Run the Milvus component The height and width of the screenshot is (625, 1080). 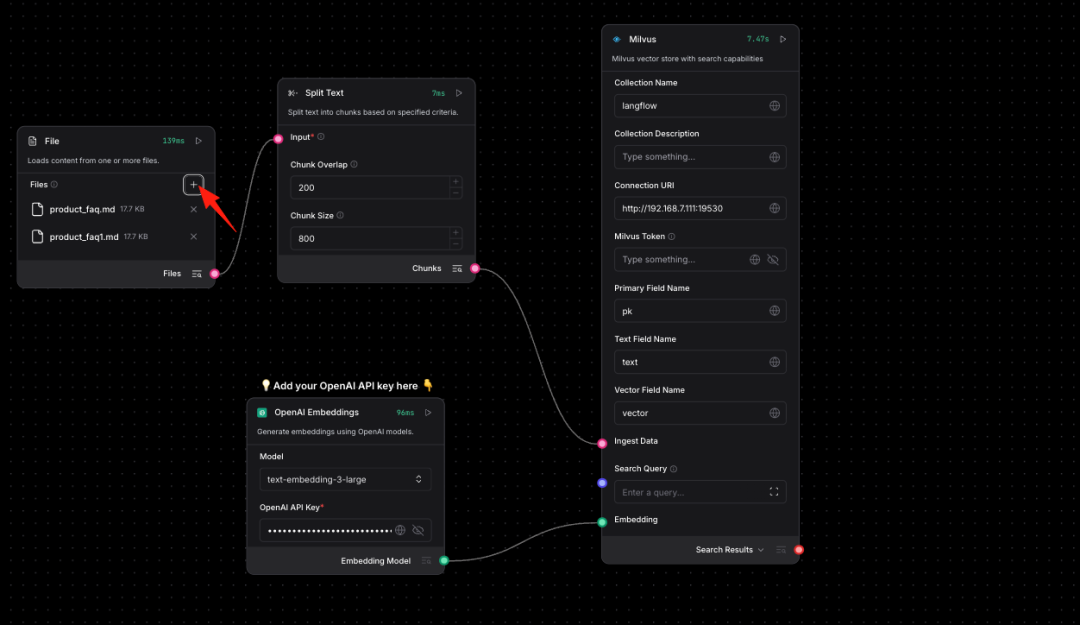point(783,39)
